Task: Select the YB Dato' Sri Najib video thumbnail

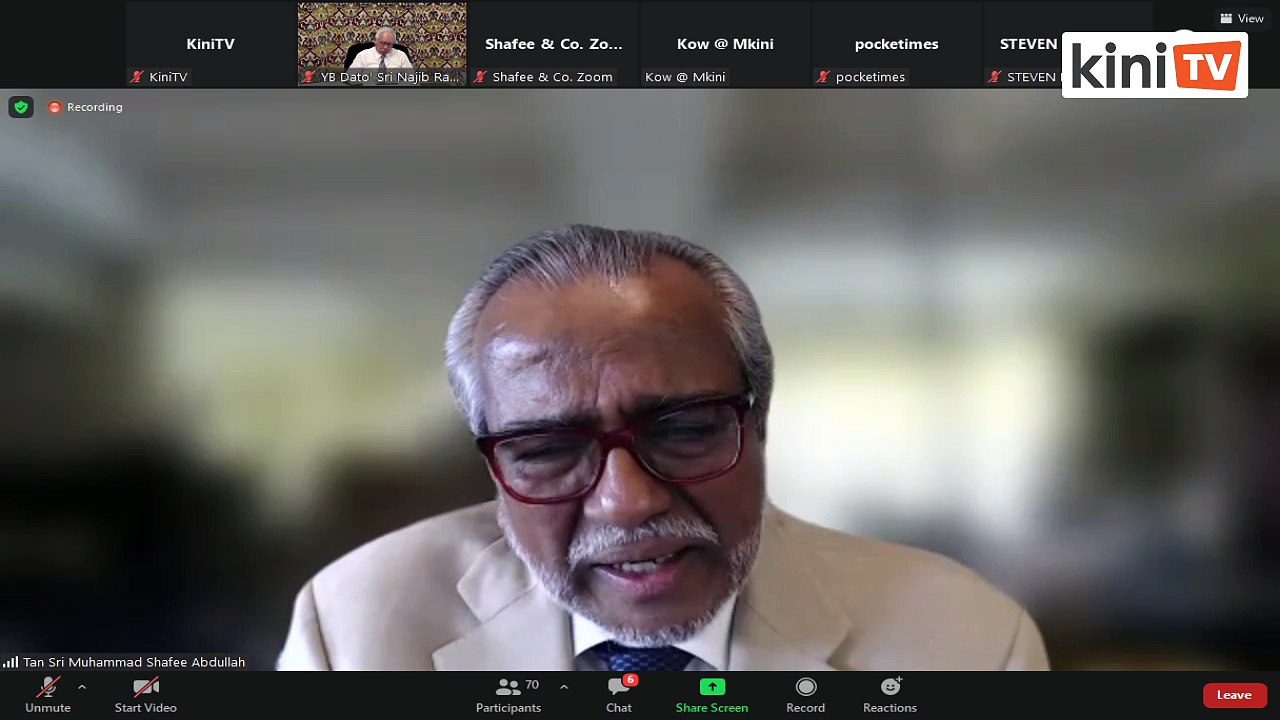Action: coord(382,45)
